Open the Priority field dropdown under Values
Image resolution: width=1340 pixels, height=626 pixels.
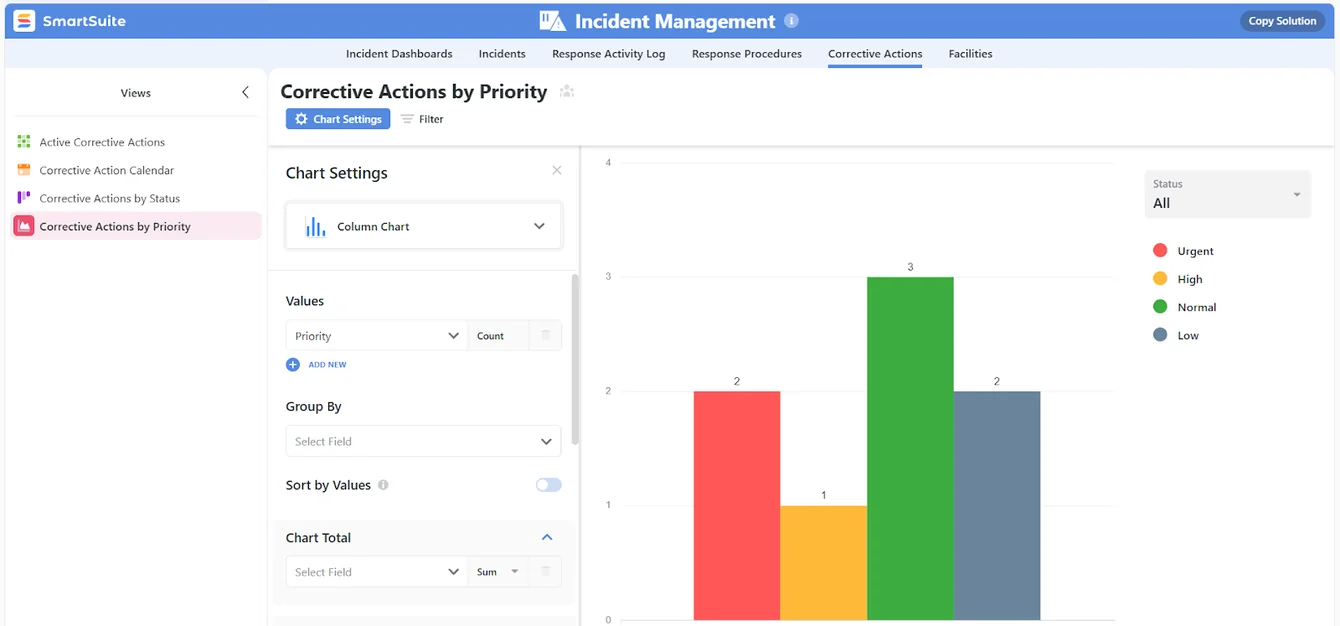(377, 336)
